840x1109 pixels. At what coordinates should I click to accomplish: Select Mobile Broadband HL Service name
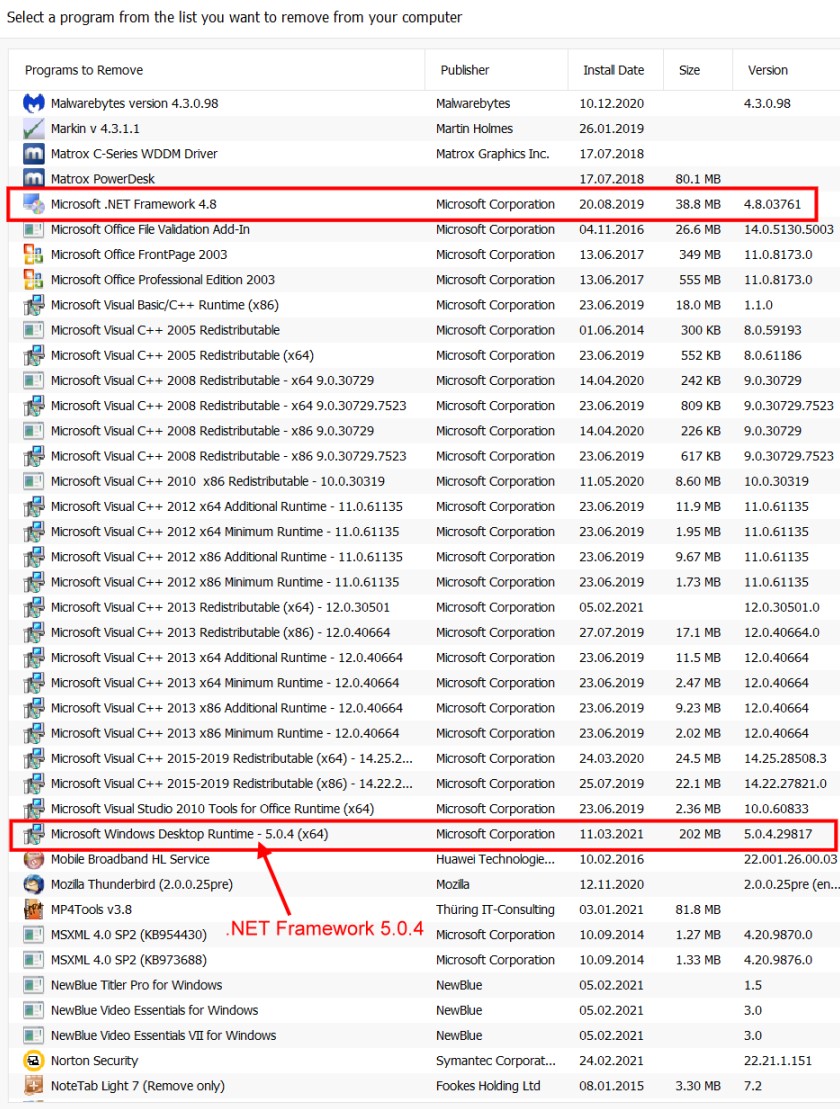[x=130, y=859]
